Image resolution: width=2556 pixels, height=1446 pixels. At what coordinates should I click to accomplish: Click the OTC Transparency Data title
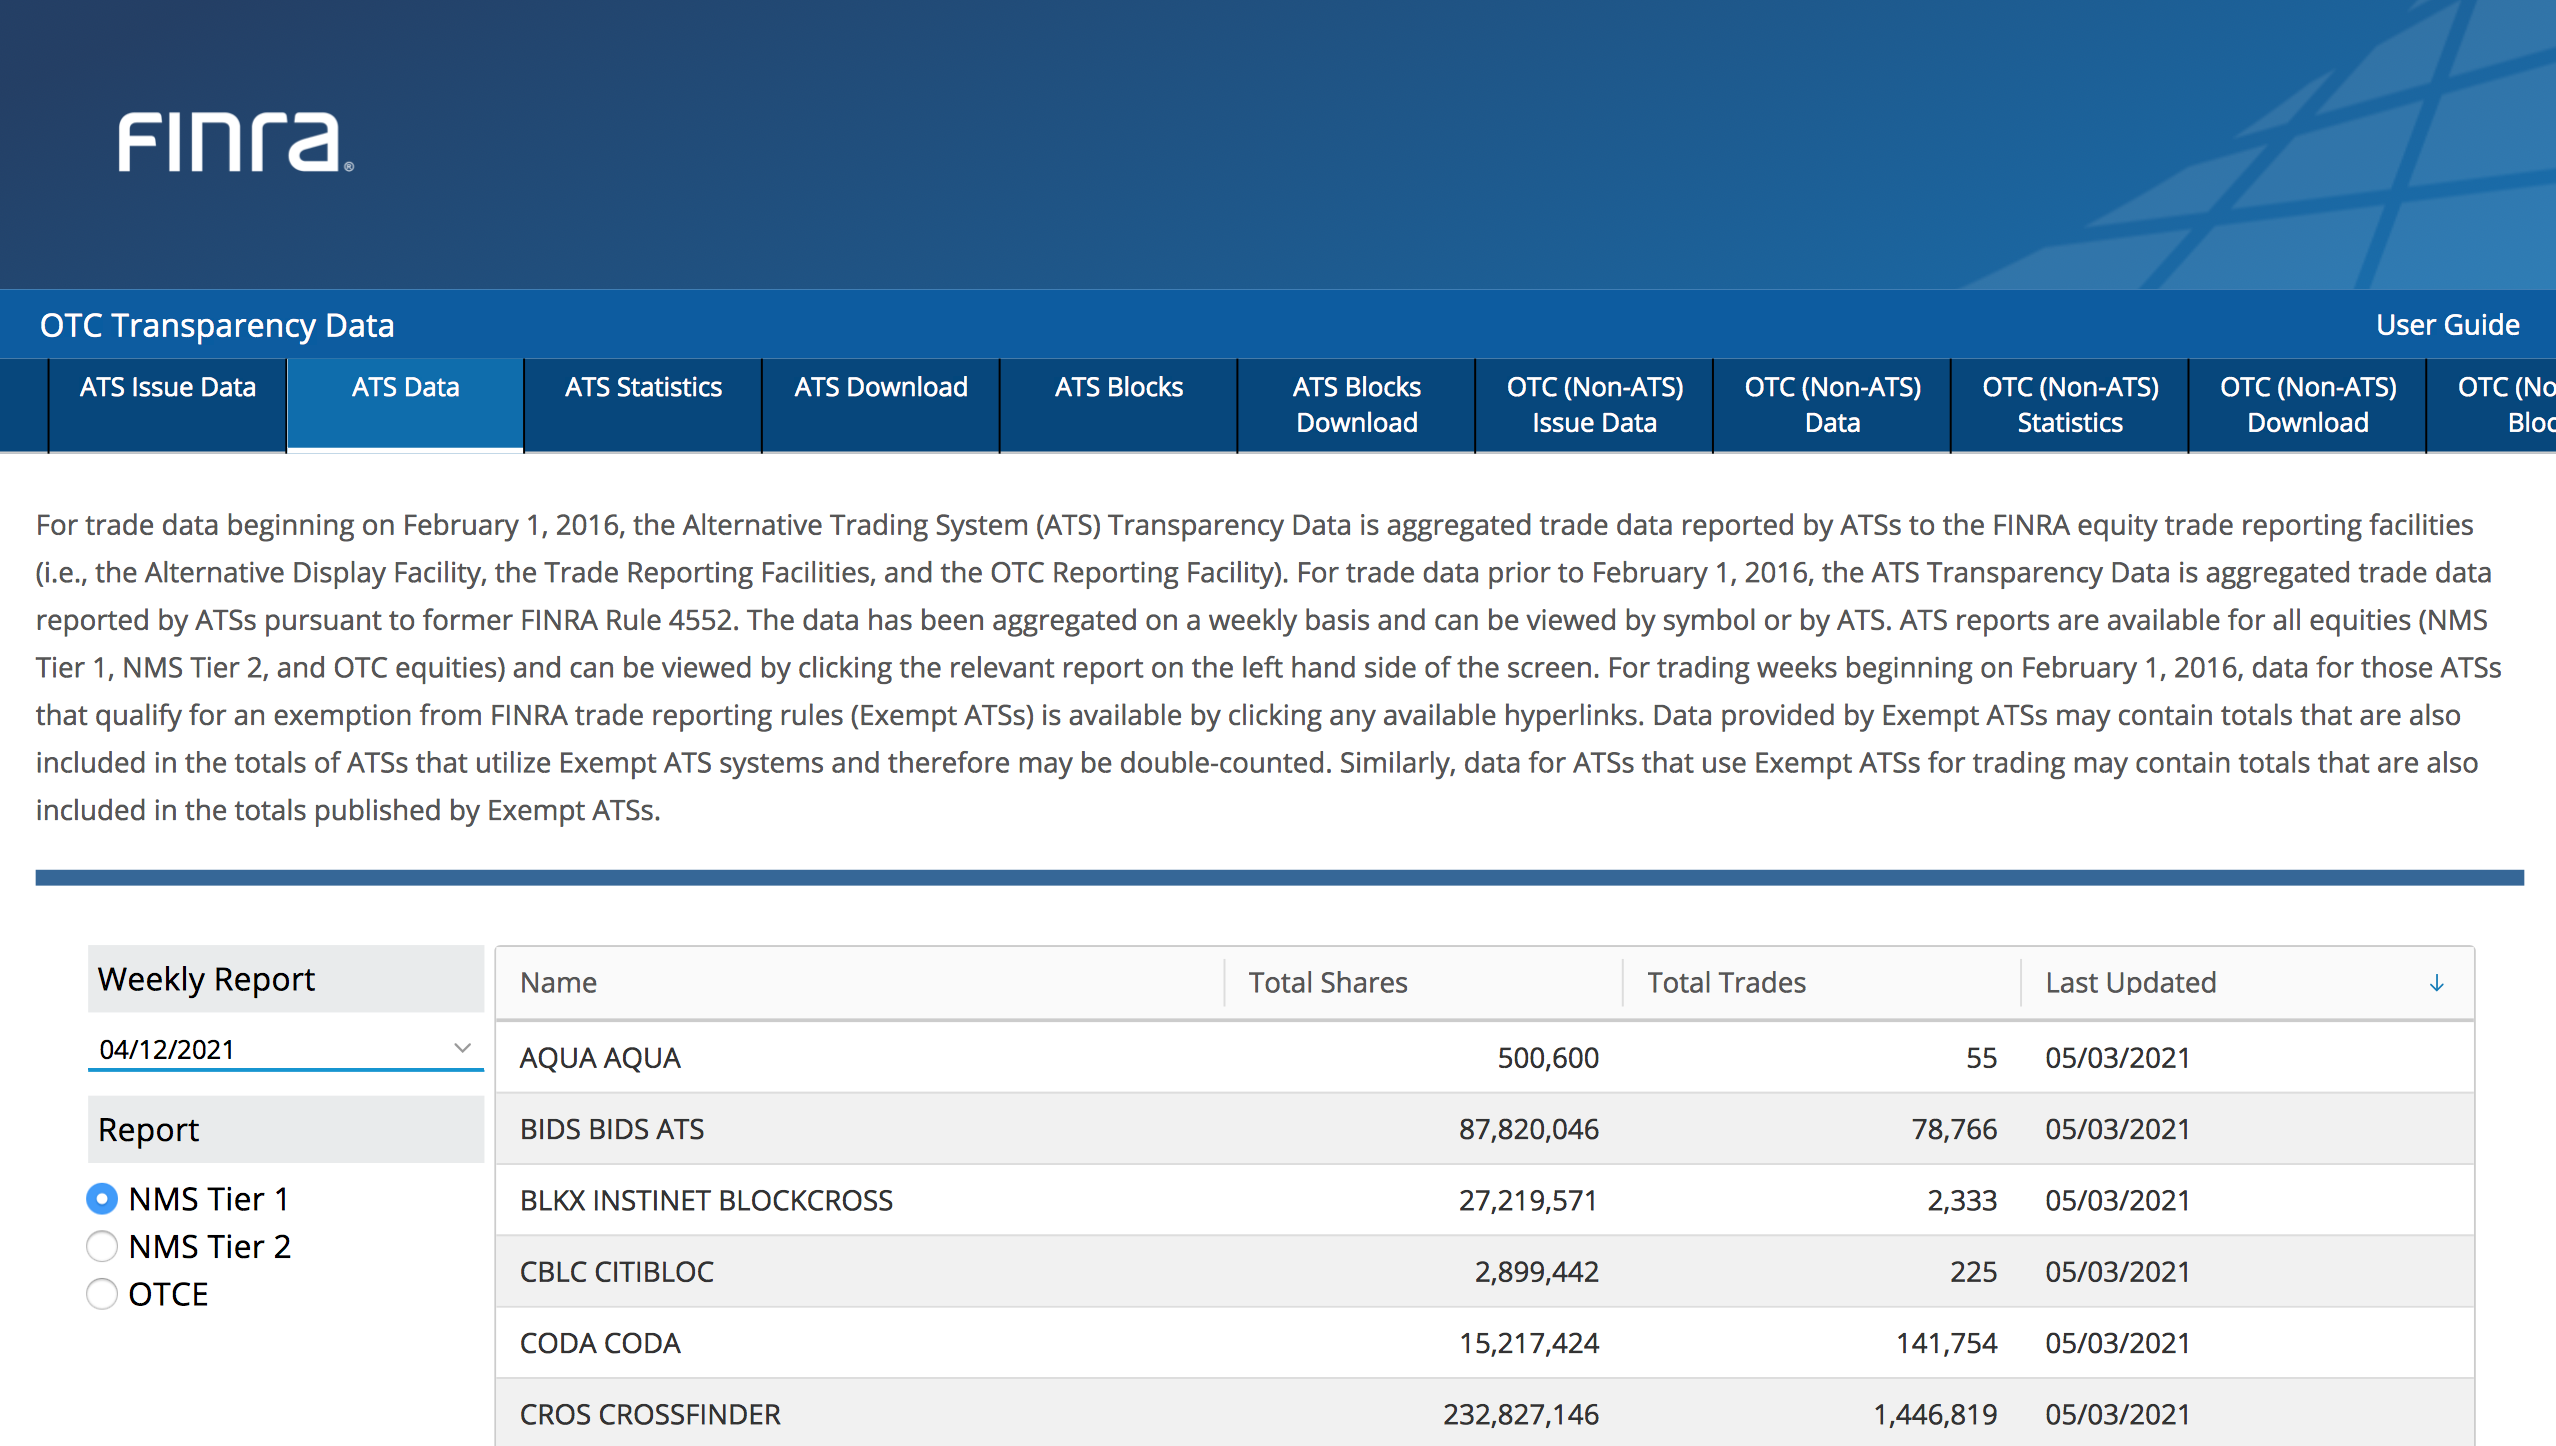pyautogui.click(x=217, y=326)
